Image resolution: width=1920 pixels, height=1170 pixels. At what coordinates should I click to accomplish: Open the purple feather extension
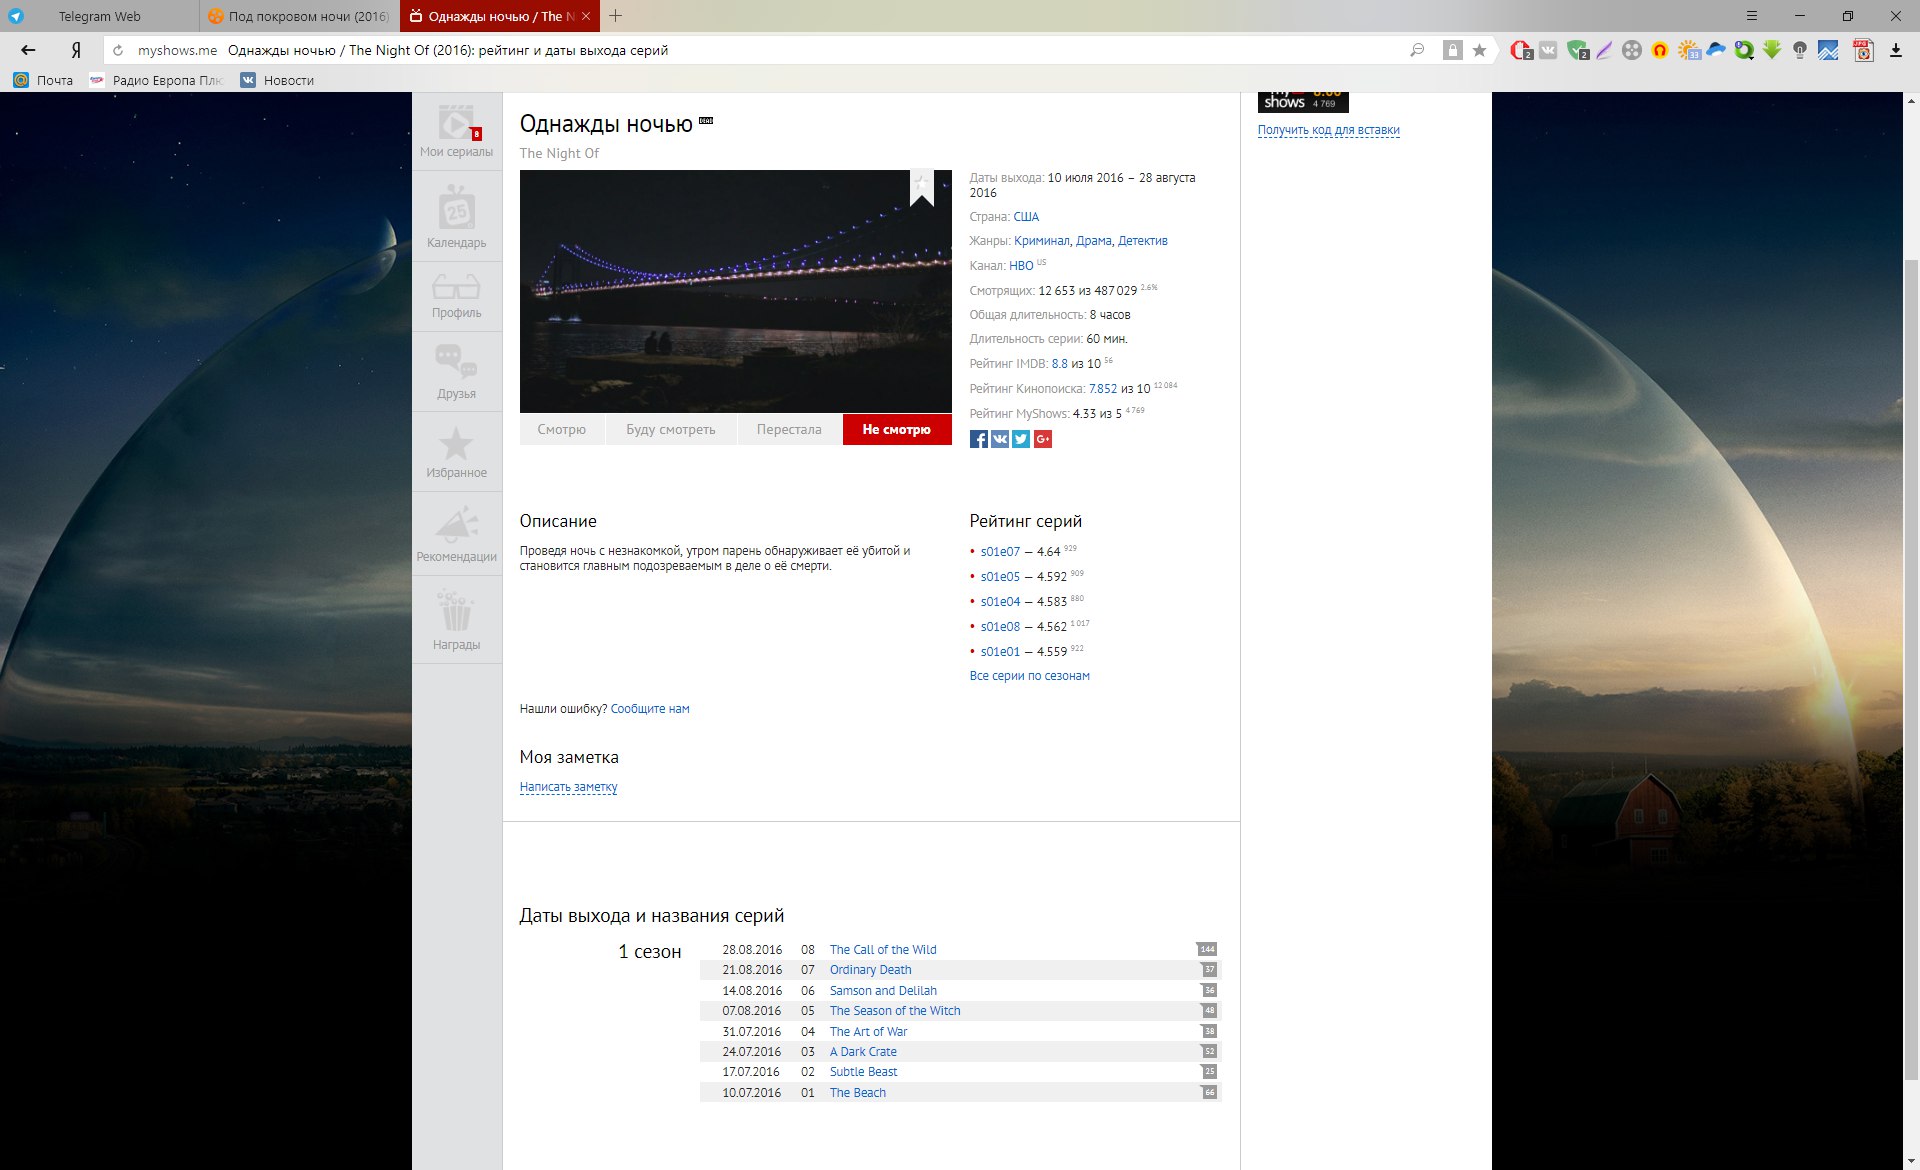(1604, 50)
